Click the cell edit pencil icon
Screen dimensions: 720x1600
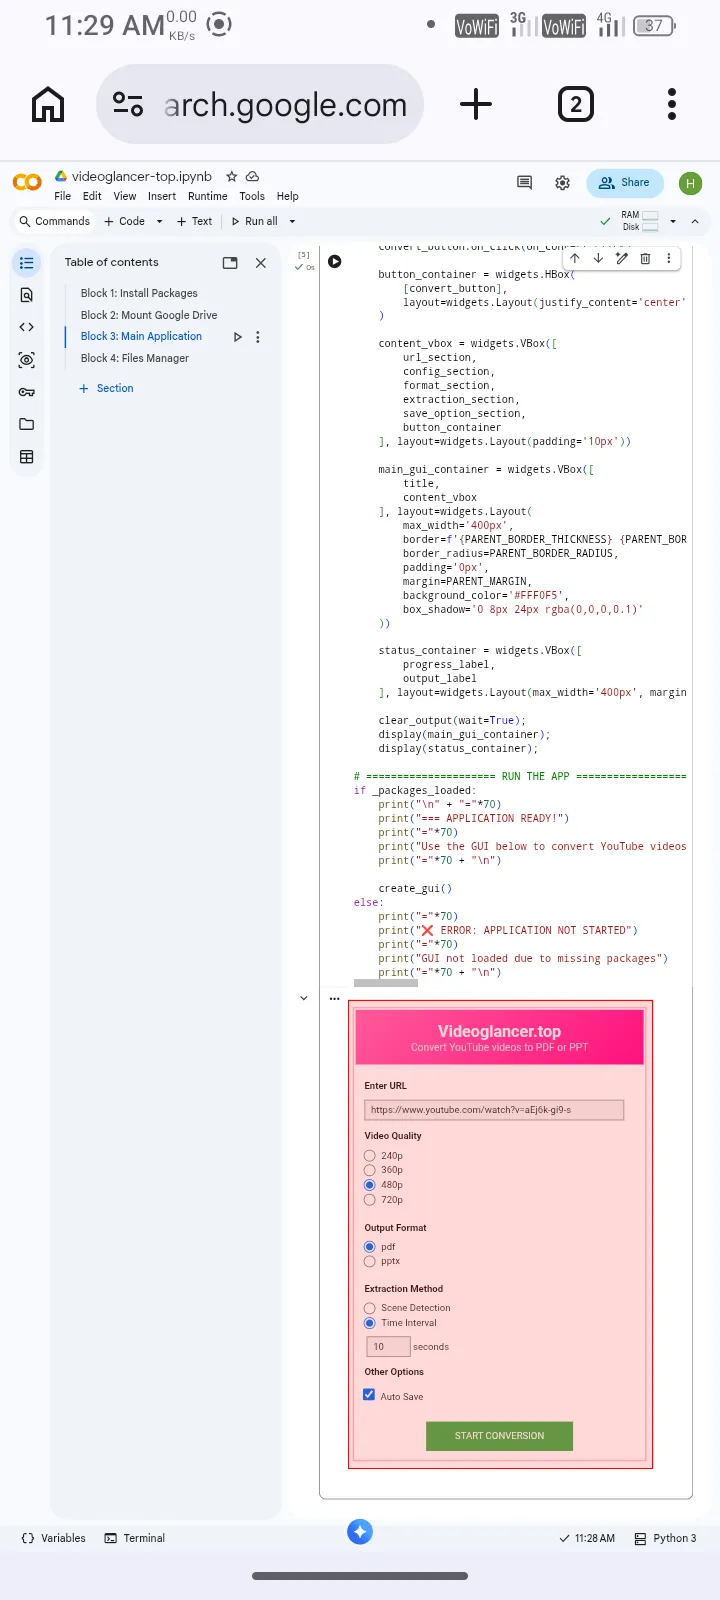[x=621, y=258]
